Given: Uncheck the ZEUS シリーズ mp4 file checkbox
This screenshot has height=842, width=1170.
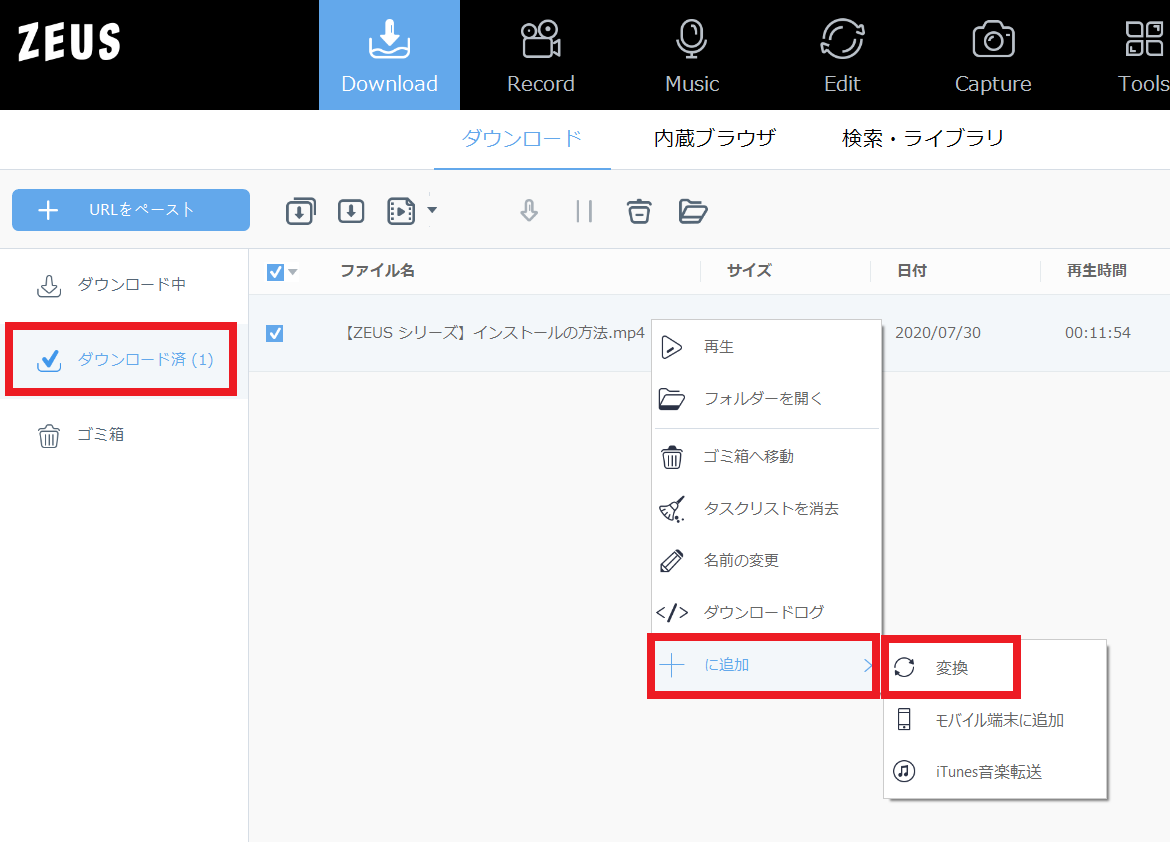Looking at the screenshot, I should [275, 333].
